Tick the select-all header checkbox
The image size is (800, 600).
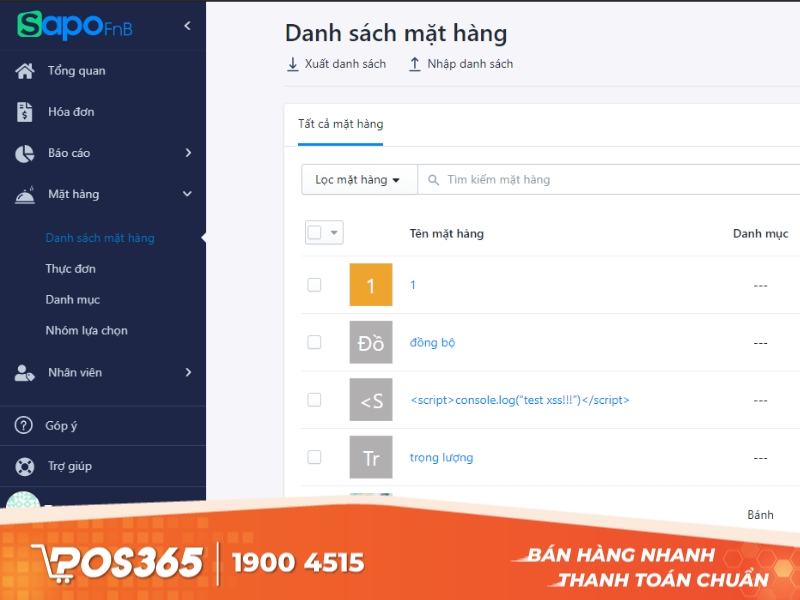point(315,232)
